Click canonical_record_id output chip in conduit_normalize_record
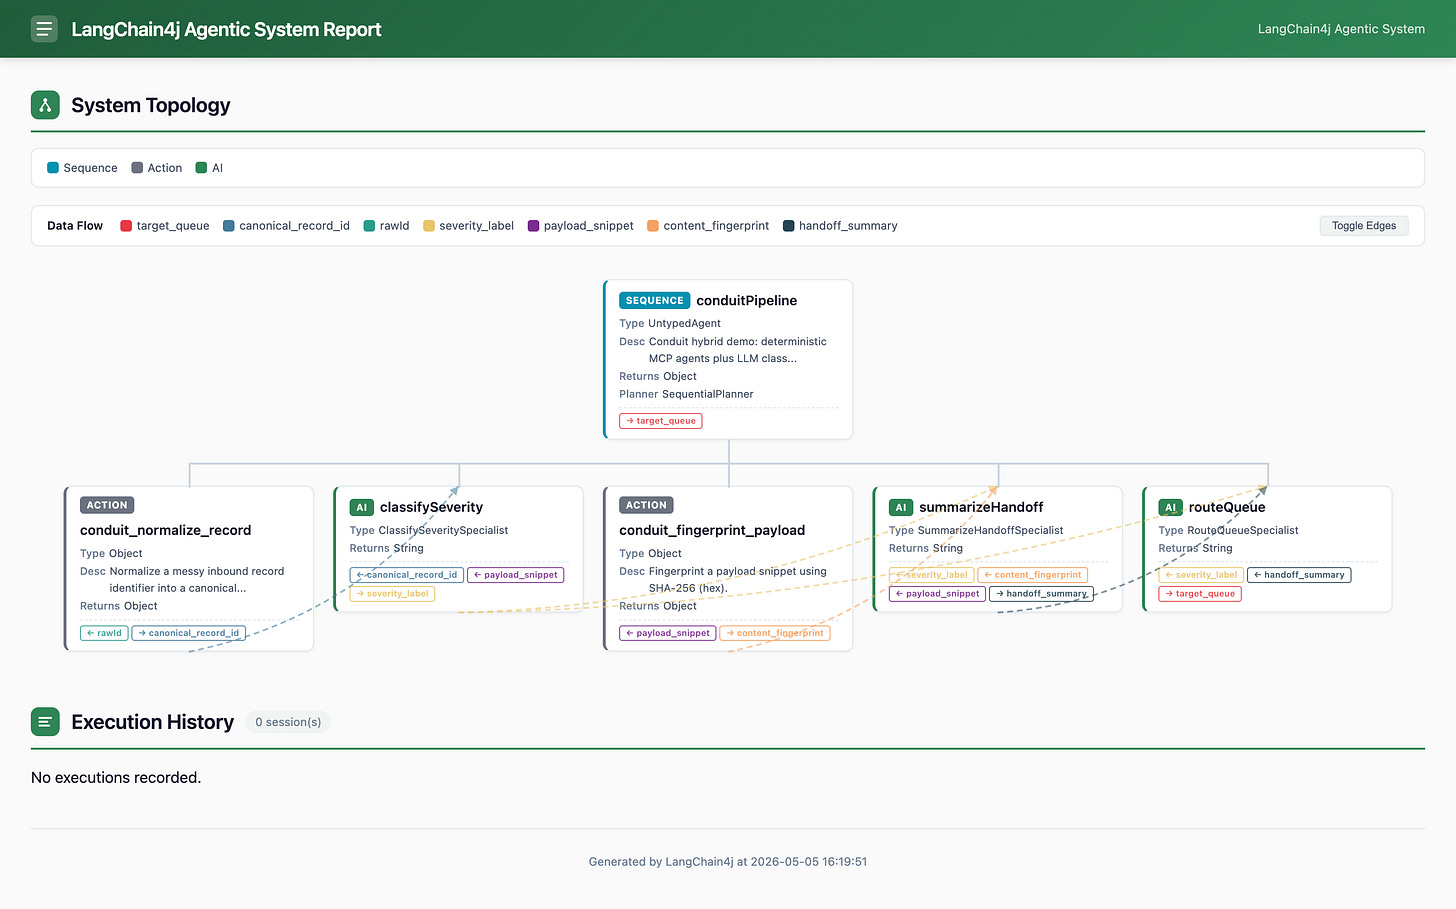The height and width of the screenshot is (909, 1456). pos(189,633)
